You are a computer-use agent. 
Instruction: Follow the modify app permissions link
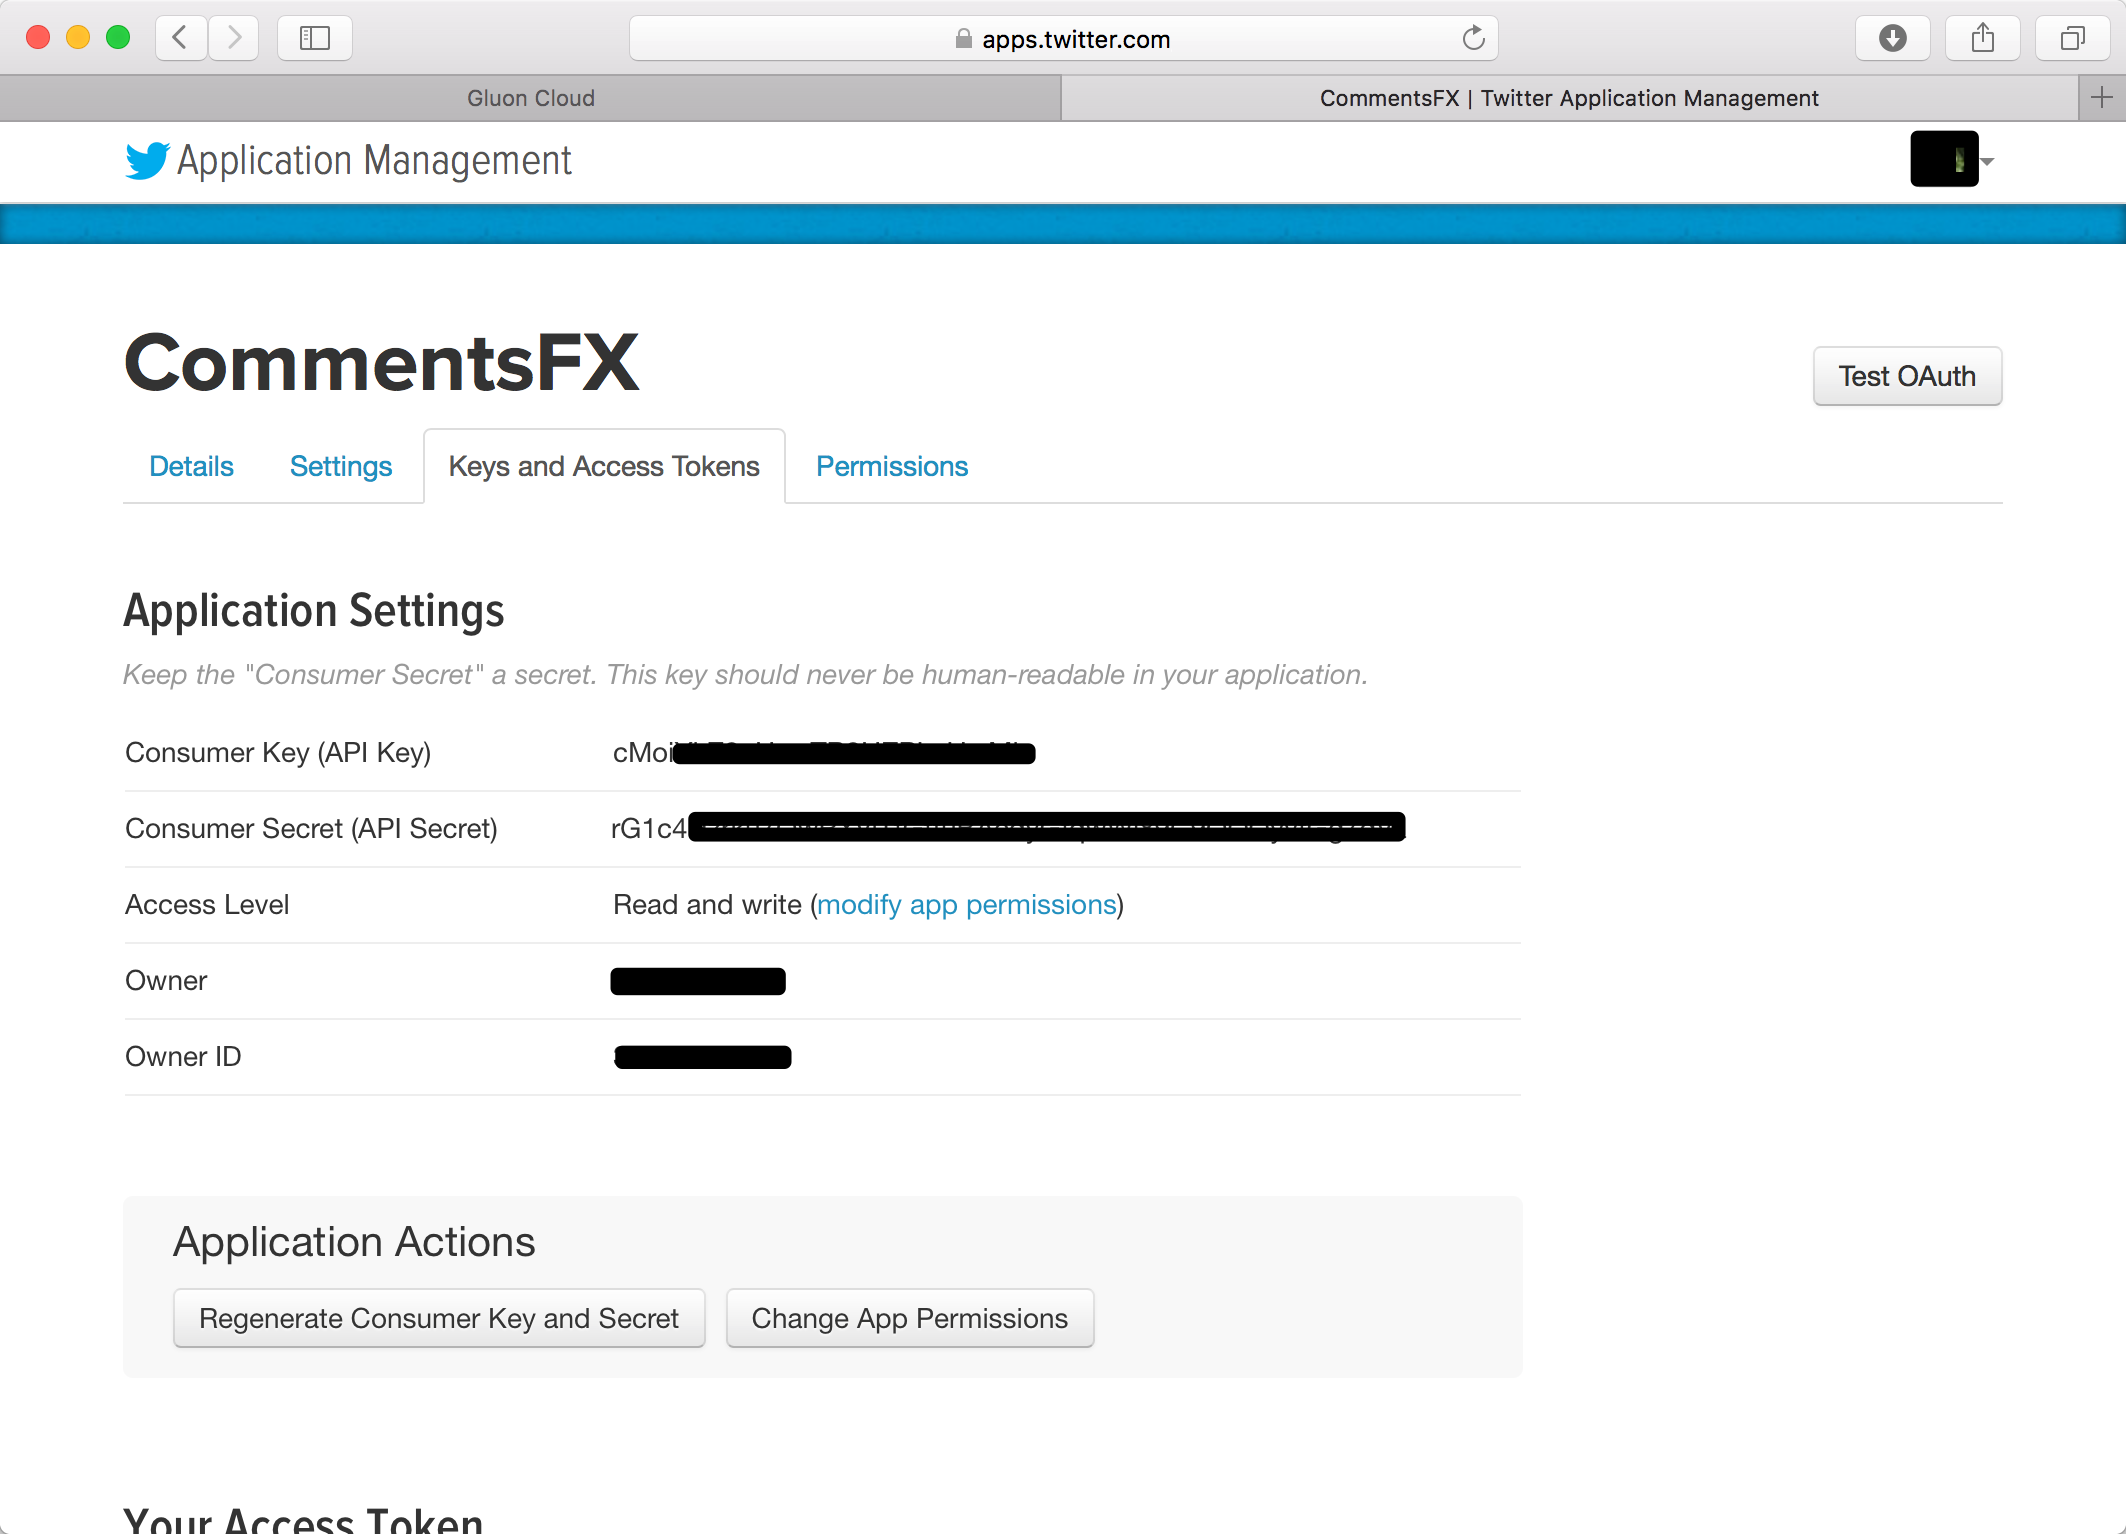pyautogui.click(x=967, y=904)
